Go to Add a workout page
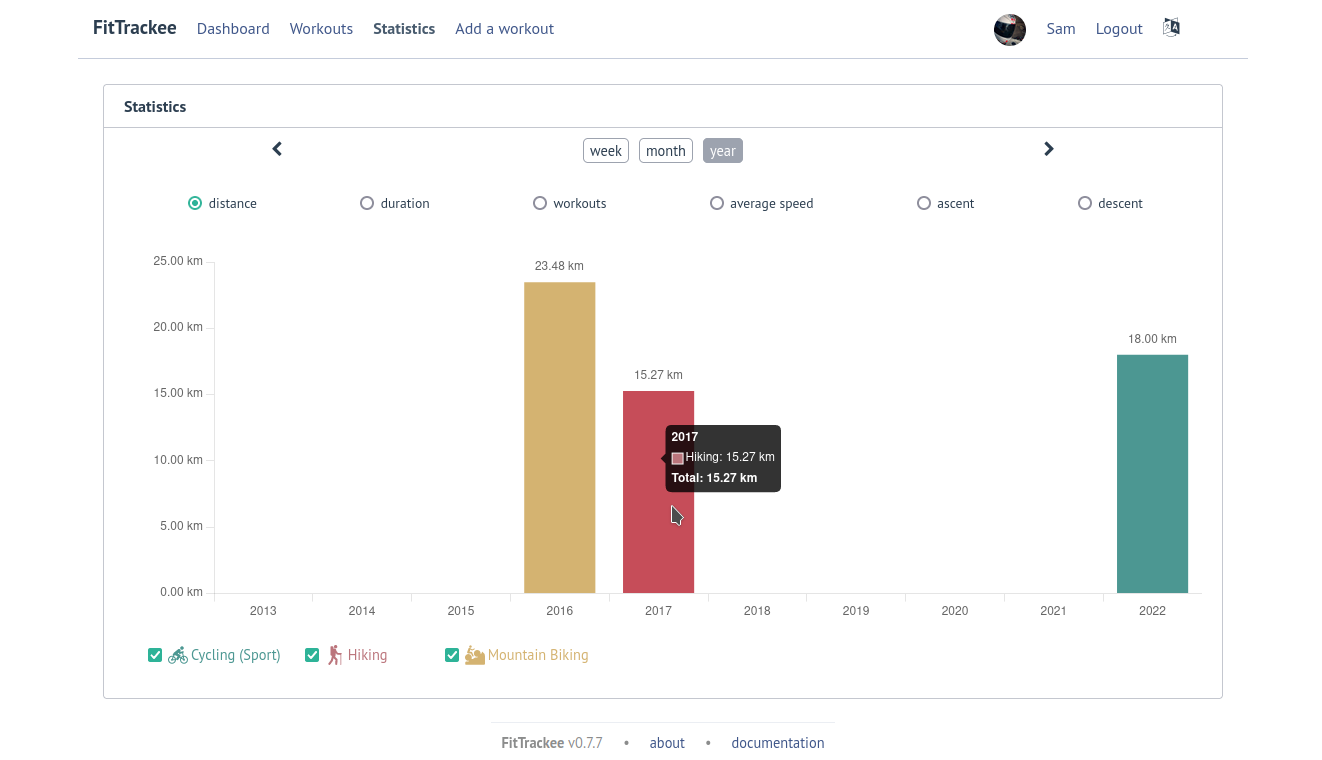The width and height of the screenshot is (1322, 760). (504, 29)
